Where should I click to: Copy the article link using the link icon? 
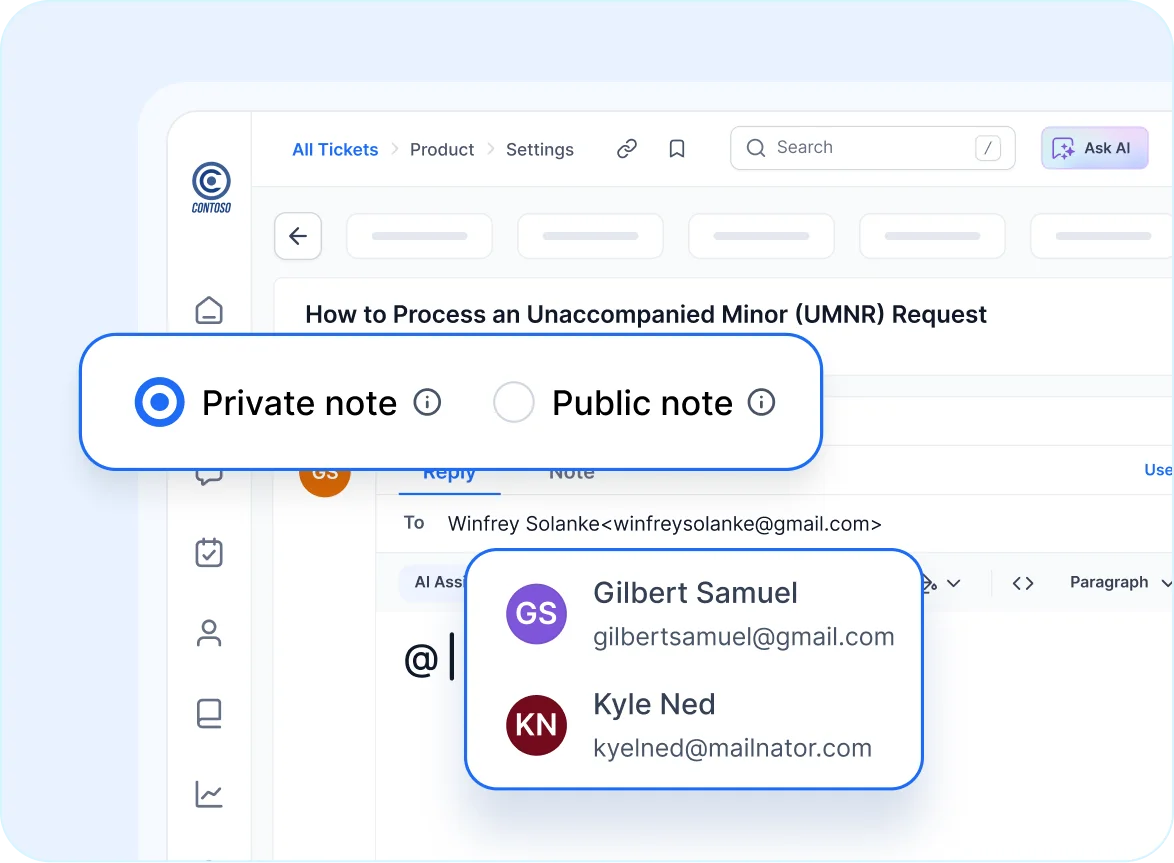(627, 147)
